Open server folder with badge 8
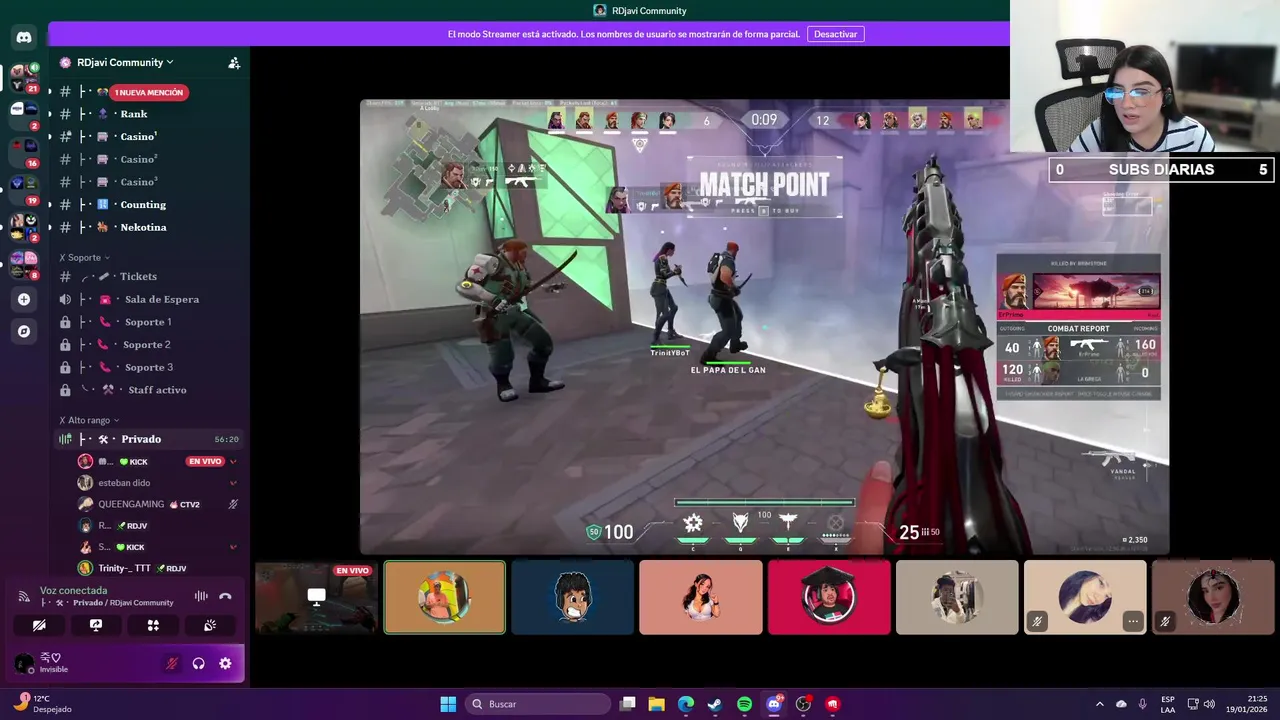1280x720 pixels. [x=24, y=264]
